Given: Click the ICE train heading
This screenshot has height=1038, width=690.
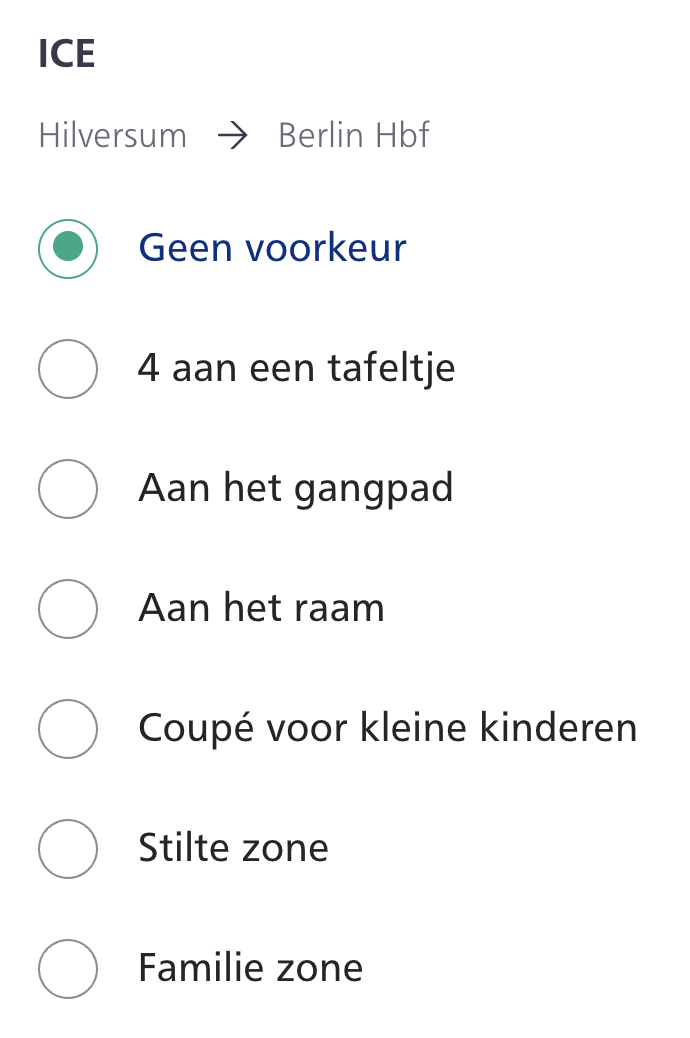Looking at the screenshot, I should [67, 55].
